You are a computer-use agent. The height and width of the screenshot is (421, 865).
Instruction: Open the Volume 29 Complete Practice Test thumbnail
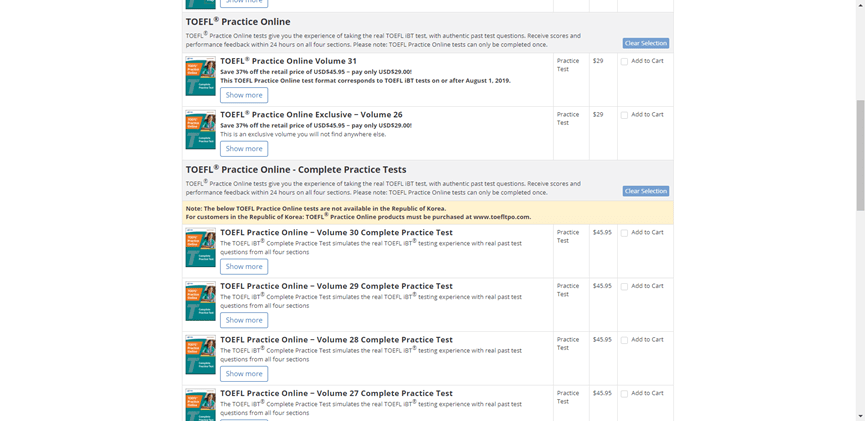coord(200,301)
